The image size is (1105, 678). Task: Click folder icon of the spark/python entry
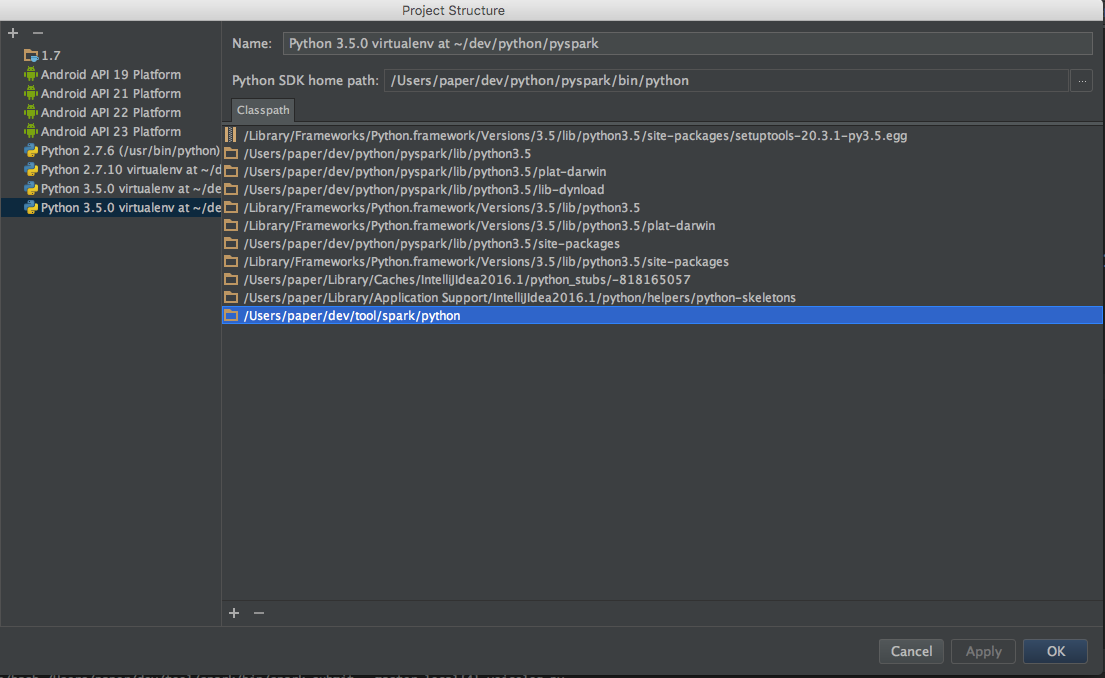[230, 315]
